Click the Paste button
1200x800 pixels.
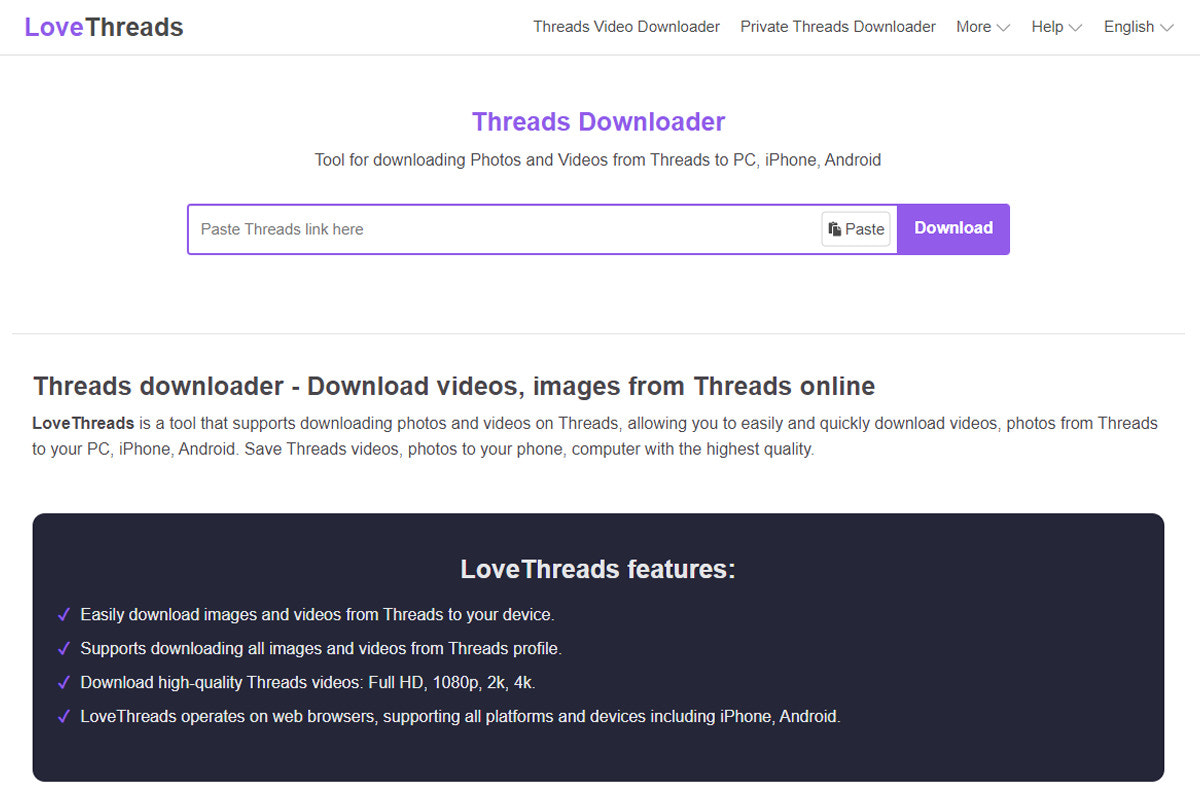(x=856, y=229)
